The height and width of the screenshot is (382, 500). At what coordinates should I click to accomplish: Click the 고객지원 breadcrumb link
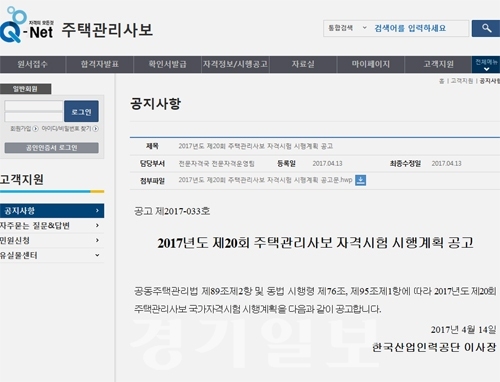(x=462, y=81)
